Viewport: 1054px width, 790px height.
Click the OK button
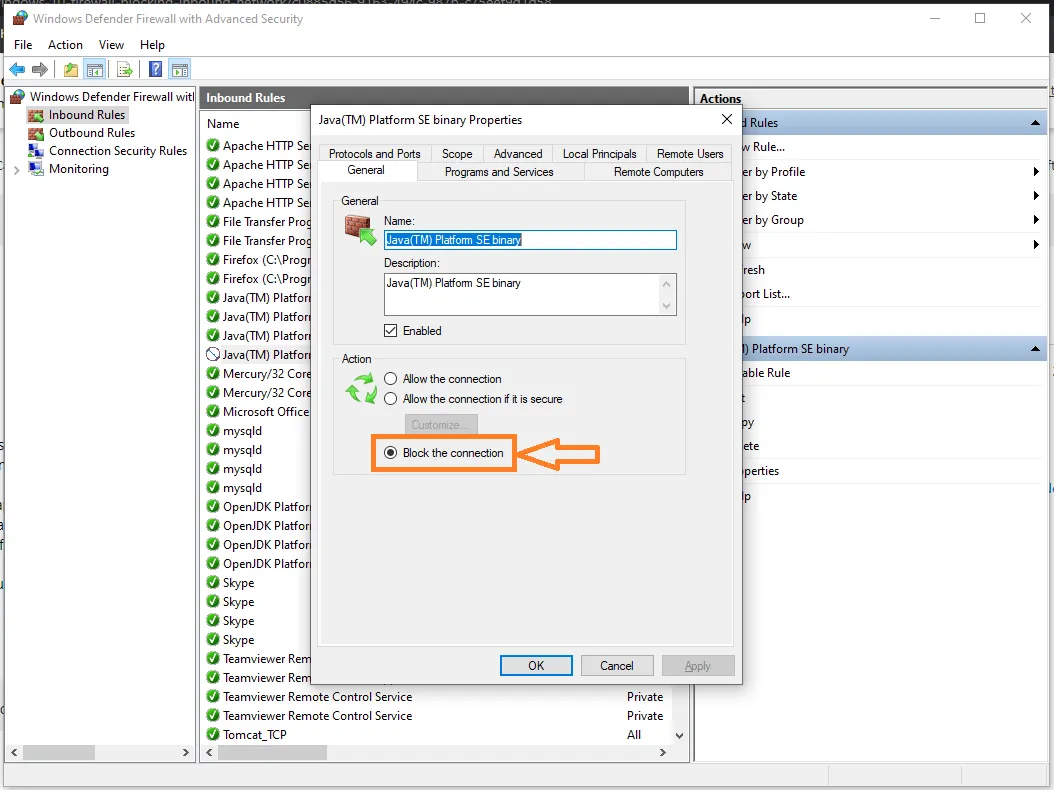(x=536, y=666)
